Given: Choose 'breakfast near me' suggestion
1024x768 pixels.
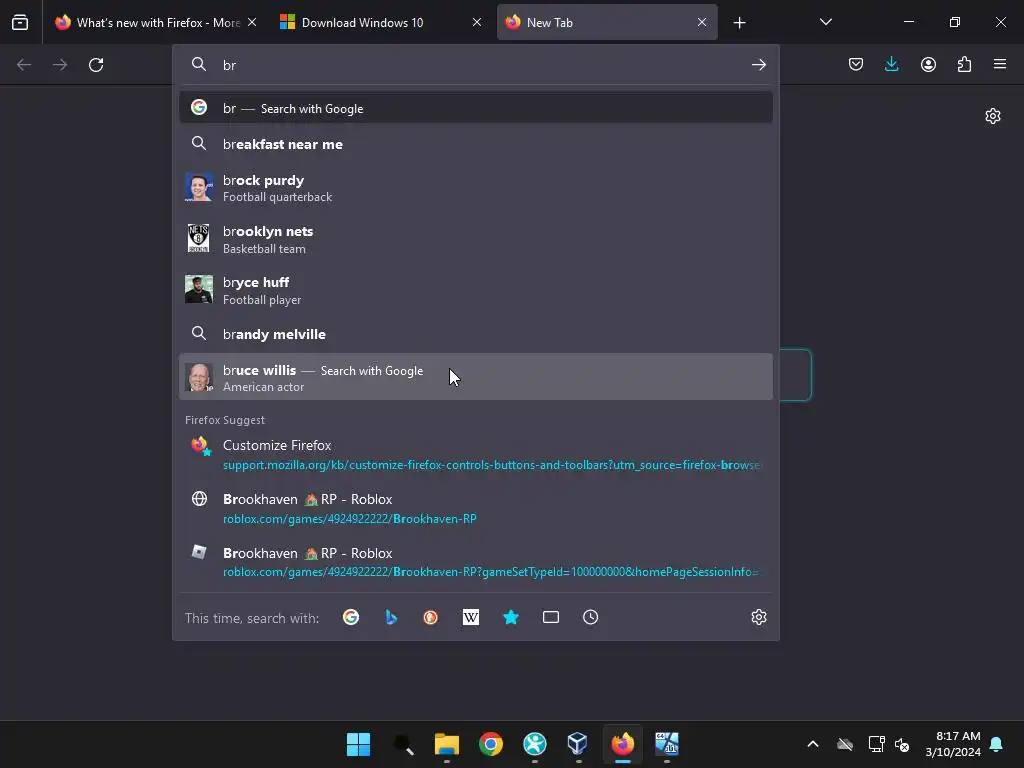Looking at the screenshot, I should pyautogui.click(x=475, y=144).
